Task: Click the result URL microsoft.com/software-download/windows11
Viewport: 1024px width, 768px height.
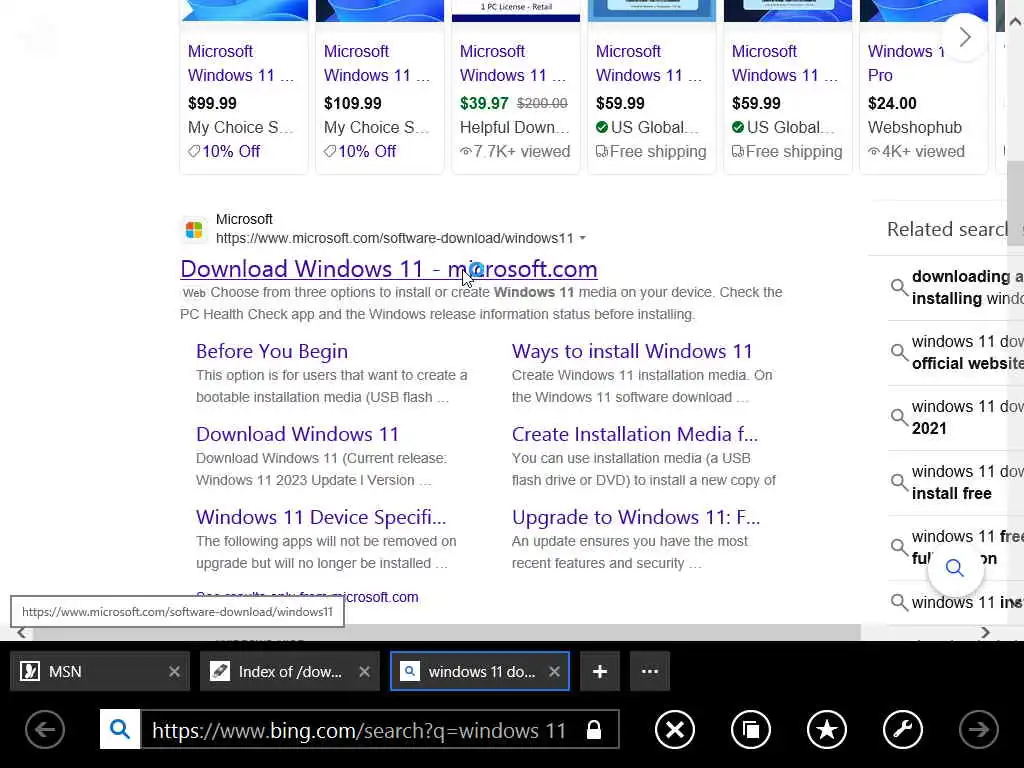Action: 394,238
